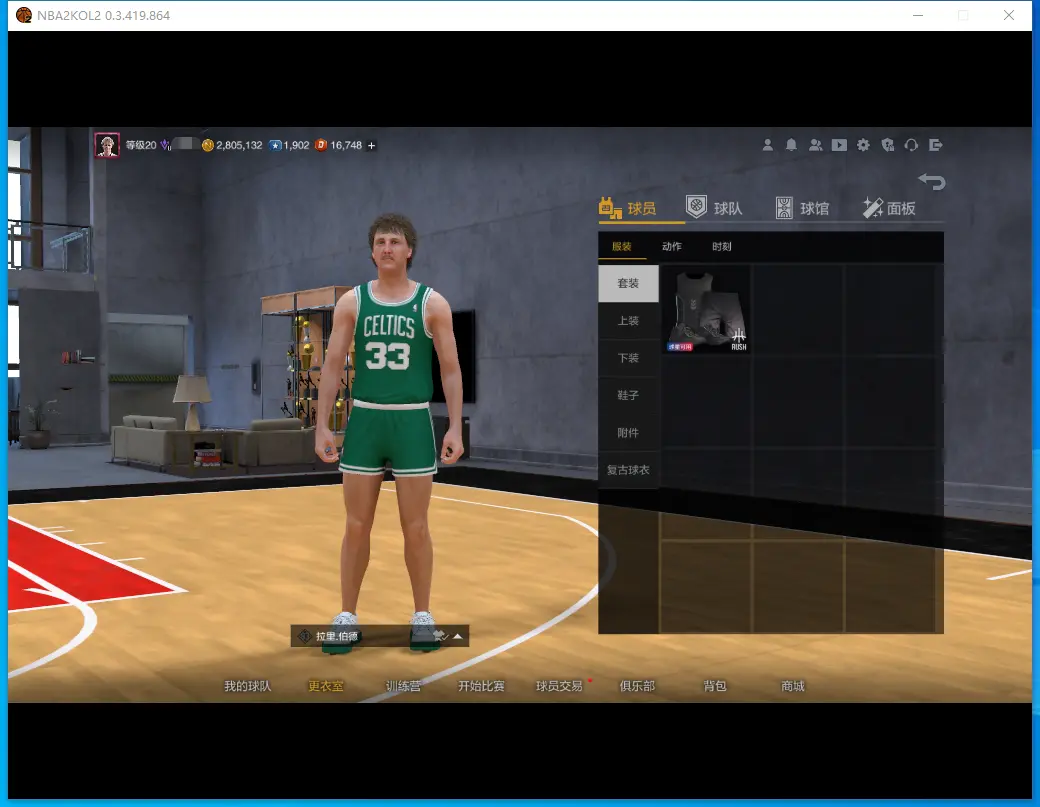This screenshot has height=807, width=1040.
Task: Open 球员交易 in bottom navigation
Action: (x=559, y=686)
